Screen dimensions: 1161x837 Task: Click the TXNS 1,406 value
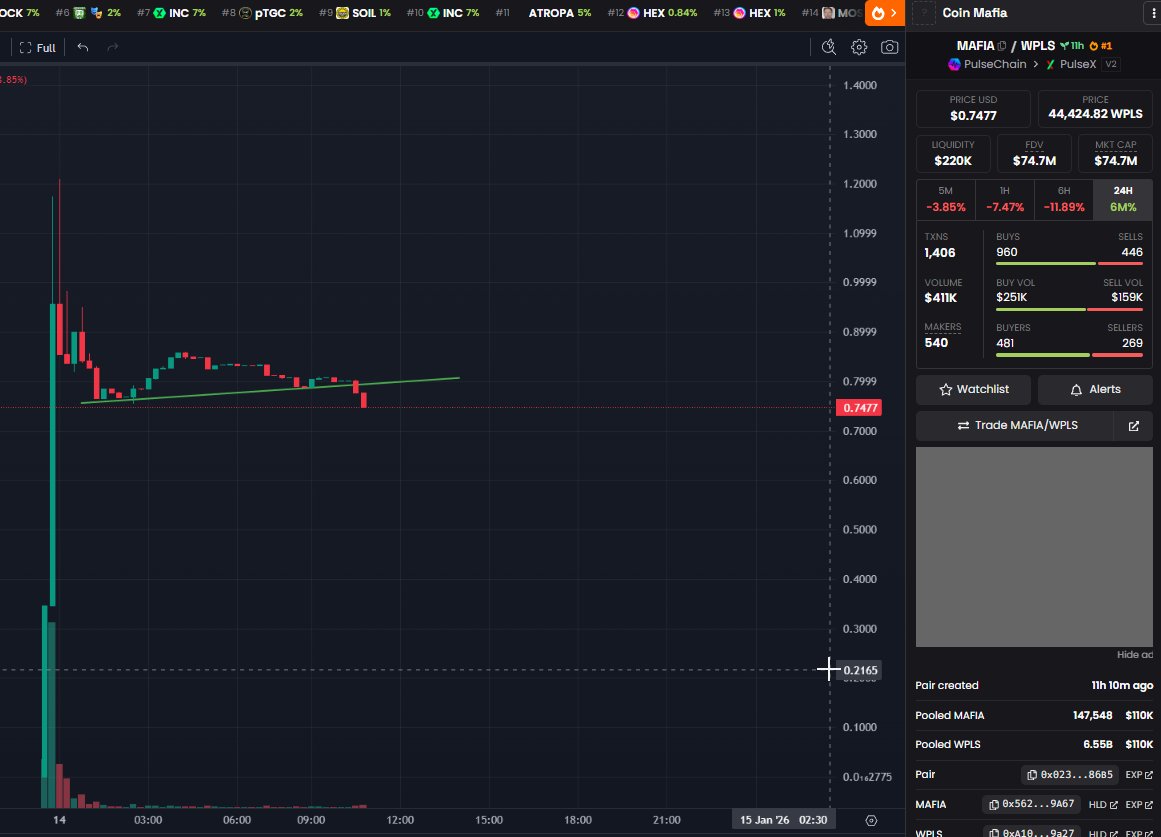pyautogui.click(x=940, y=253)
